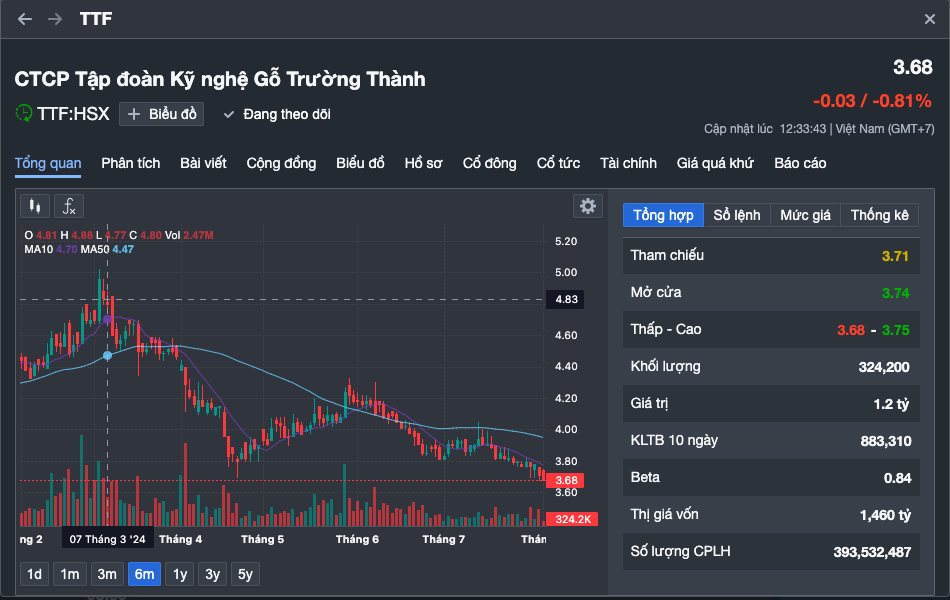Open the Giá quá khứ tab
The height and width of the screenshot is (600, 950).
pyautogui.click(x=715, y=164)
